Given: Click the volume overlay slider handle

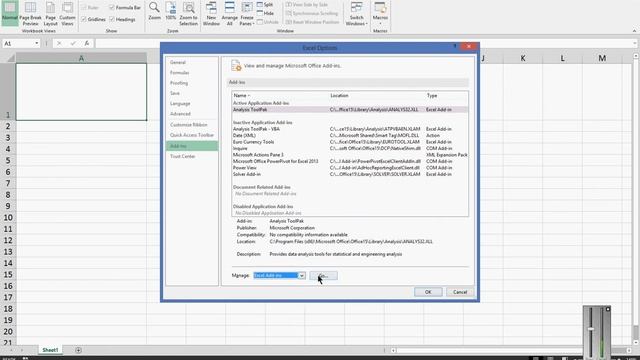Looking at the screenshot, I should [591, 329].
